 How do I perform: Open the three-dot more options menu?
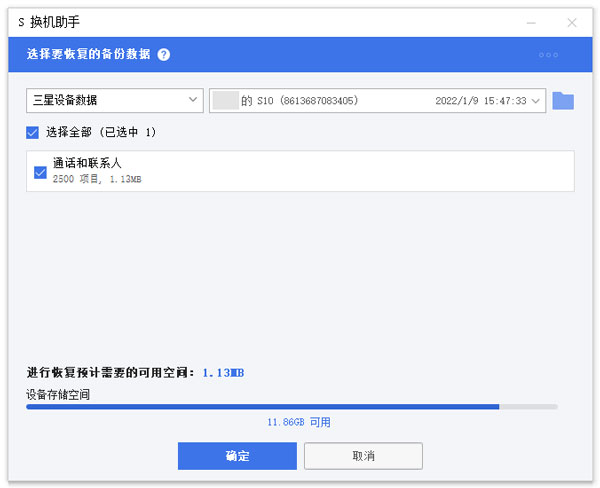coord(548,55)
